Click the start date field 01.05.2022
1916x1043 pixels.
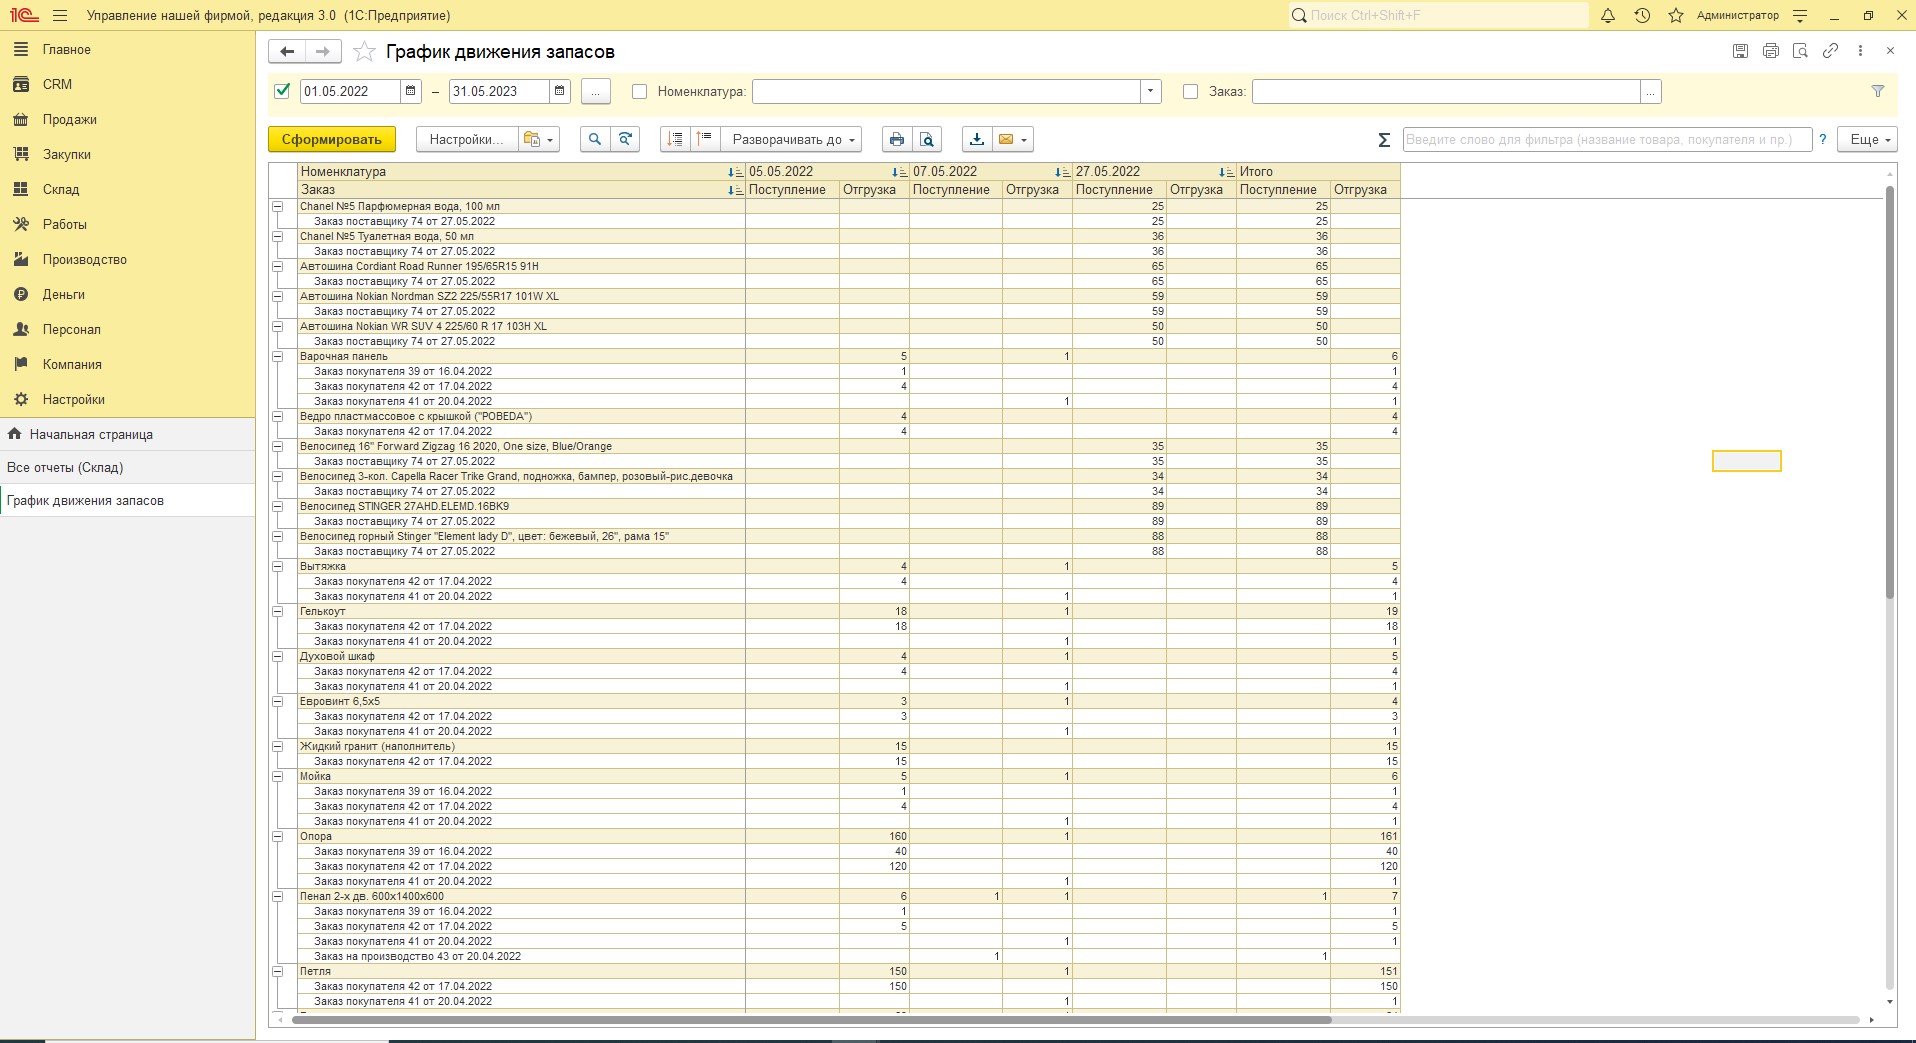(350, 91)
